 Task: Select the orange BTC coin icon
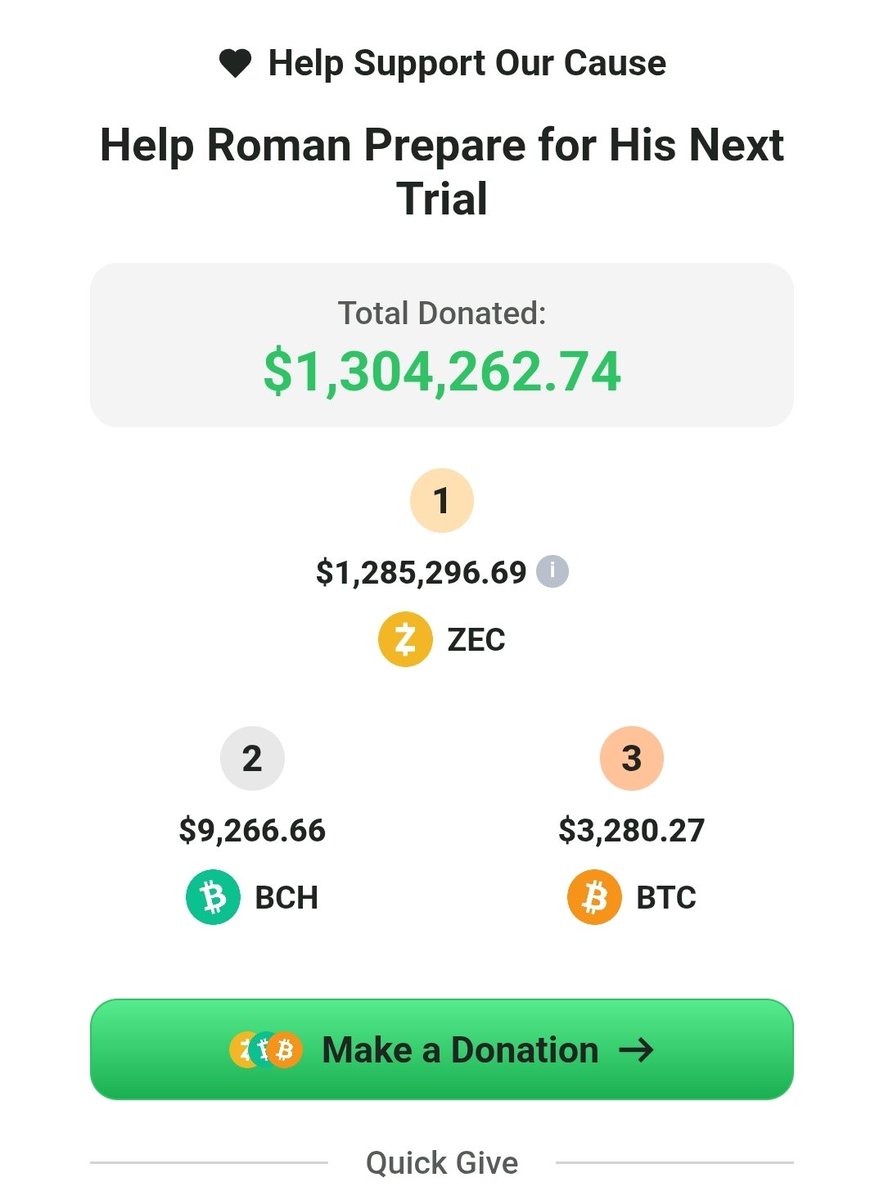coord(594,897)
